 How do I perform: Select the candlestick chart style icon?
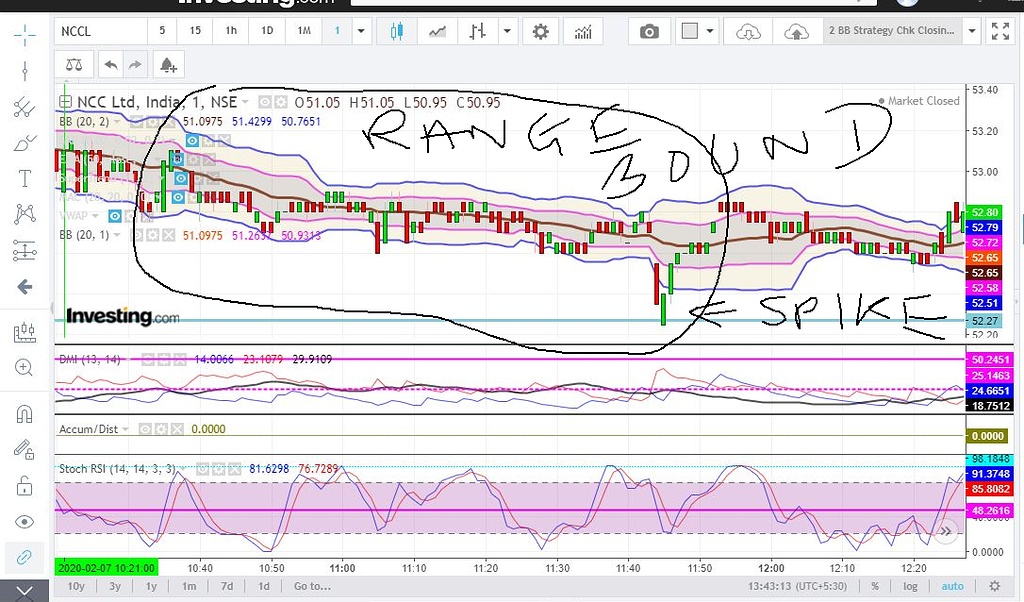pos(397,31)
